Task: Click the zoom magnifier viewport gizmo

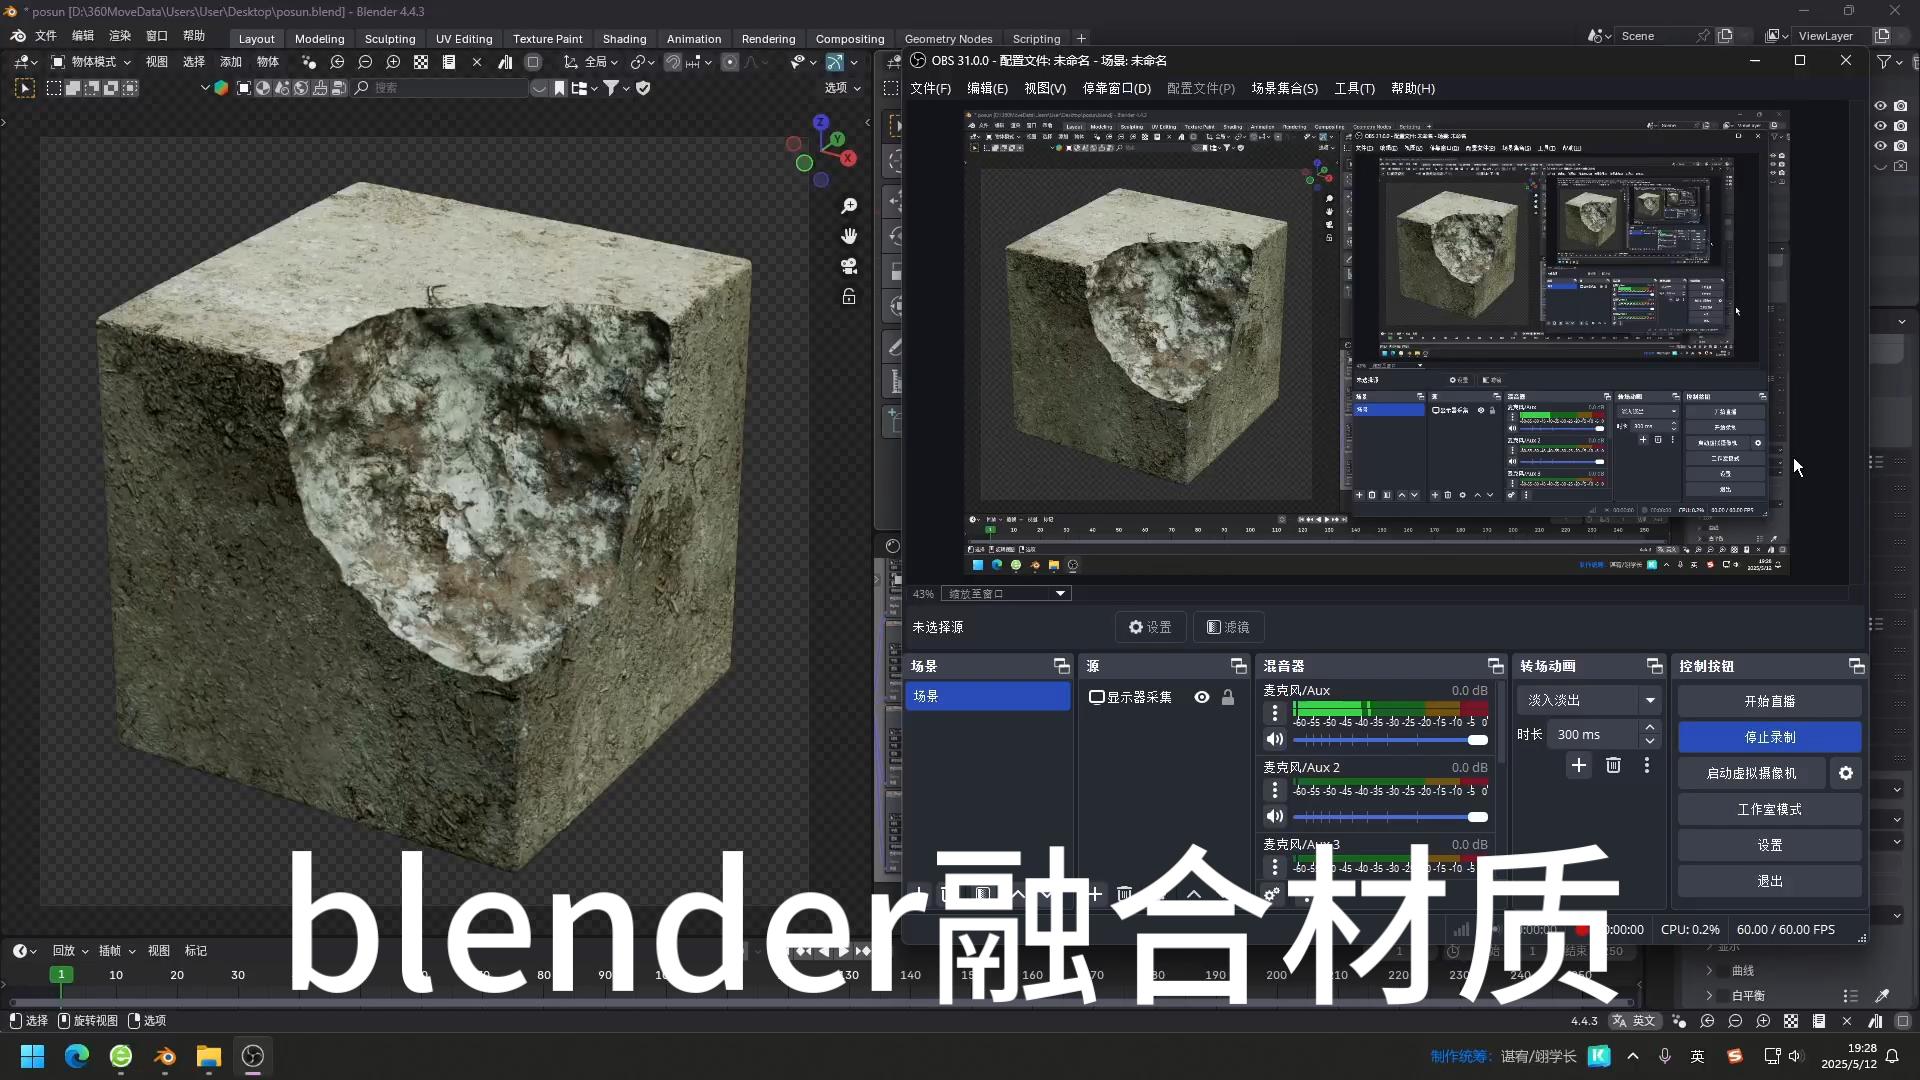Action: tap(849, 206)
